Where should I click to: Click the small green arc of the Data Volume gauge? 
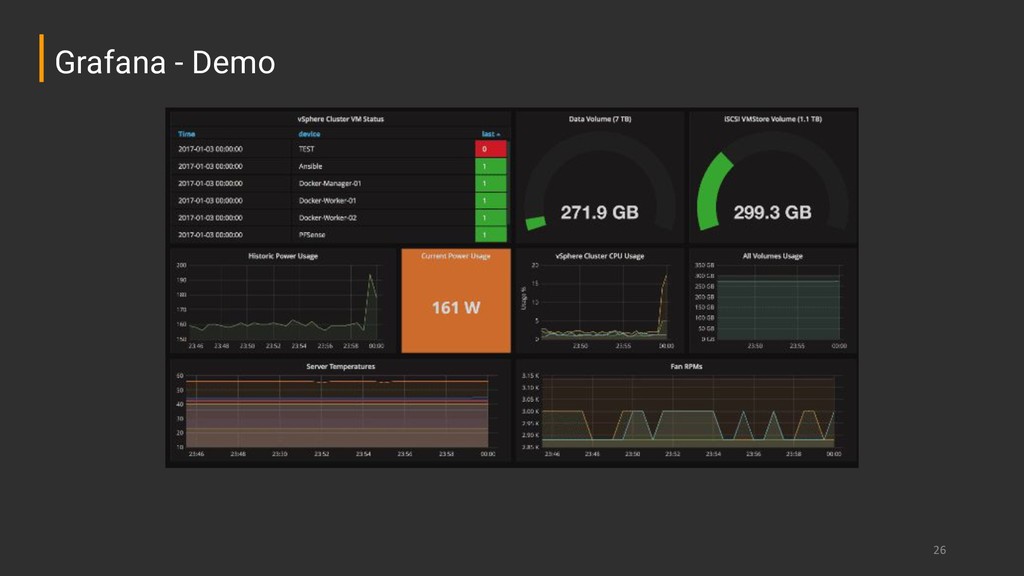click(536, 223)
